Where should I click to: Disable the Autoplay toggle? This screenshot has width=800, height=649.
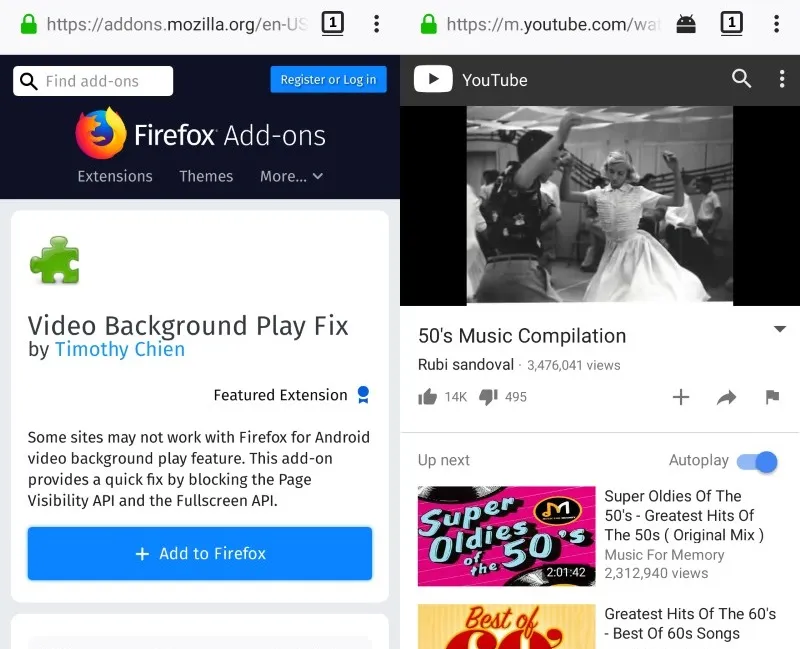coord(757,461)
